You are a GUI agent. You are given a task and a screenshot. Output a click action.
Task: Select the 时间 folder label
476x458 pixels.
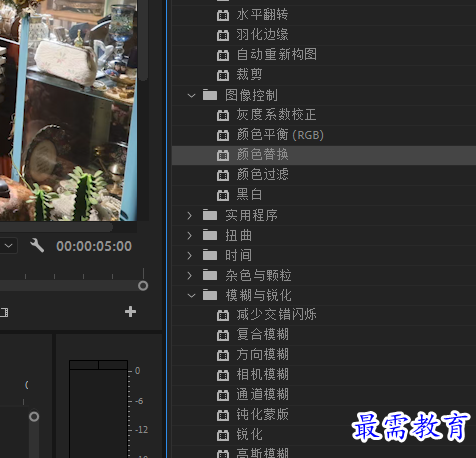coord(238,255)
